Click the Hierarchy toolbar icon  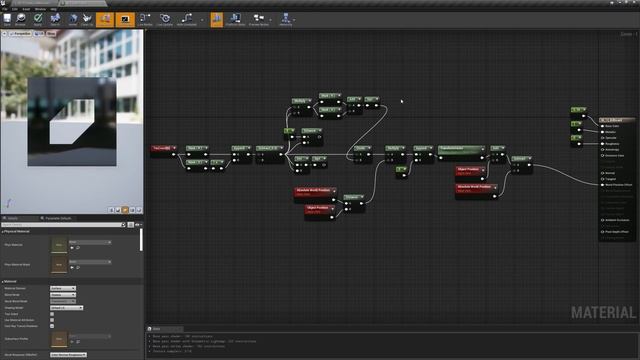coord(286,19)
